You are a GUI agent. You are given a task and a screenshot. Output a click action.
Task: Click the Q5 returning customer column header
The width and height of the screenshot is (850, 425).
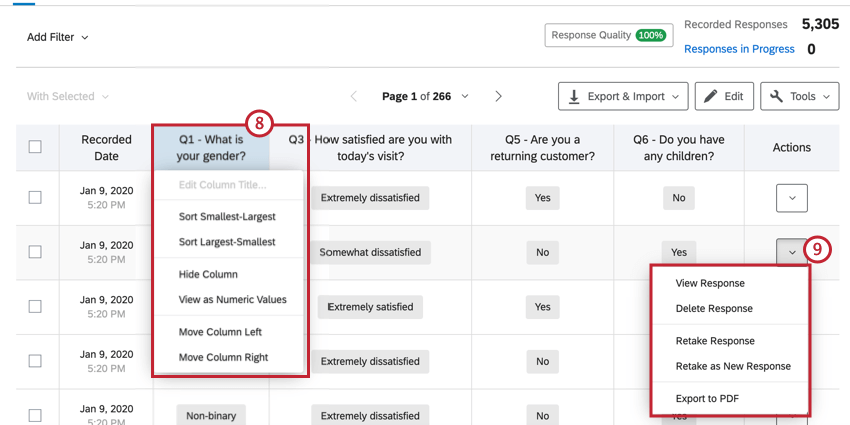coord(542,147)
